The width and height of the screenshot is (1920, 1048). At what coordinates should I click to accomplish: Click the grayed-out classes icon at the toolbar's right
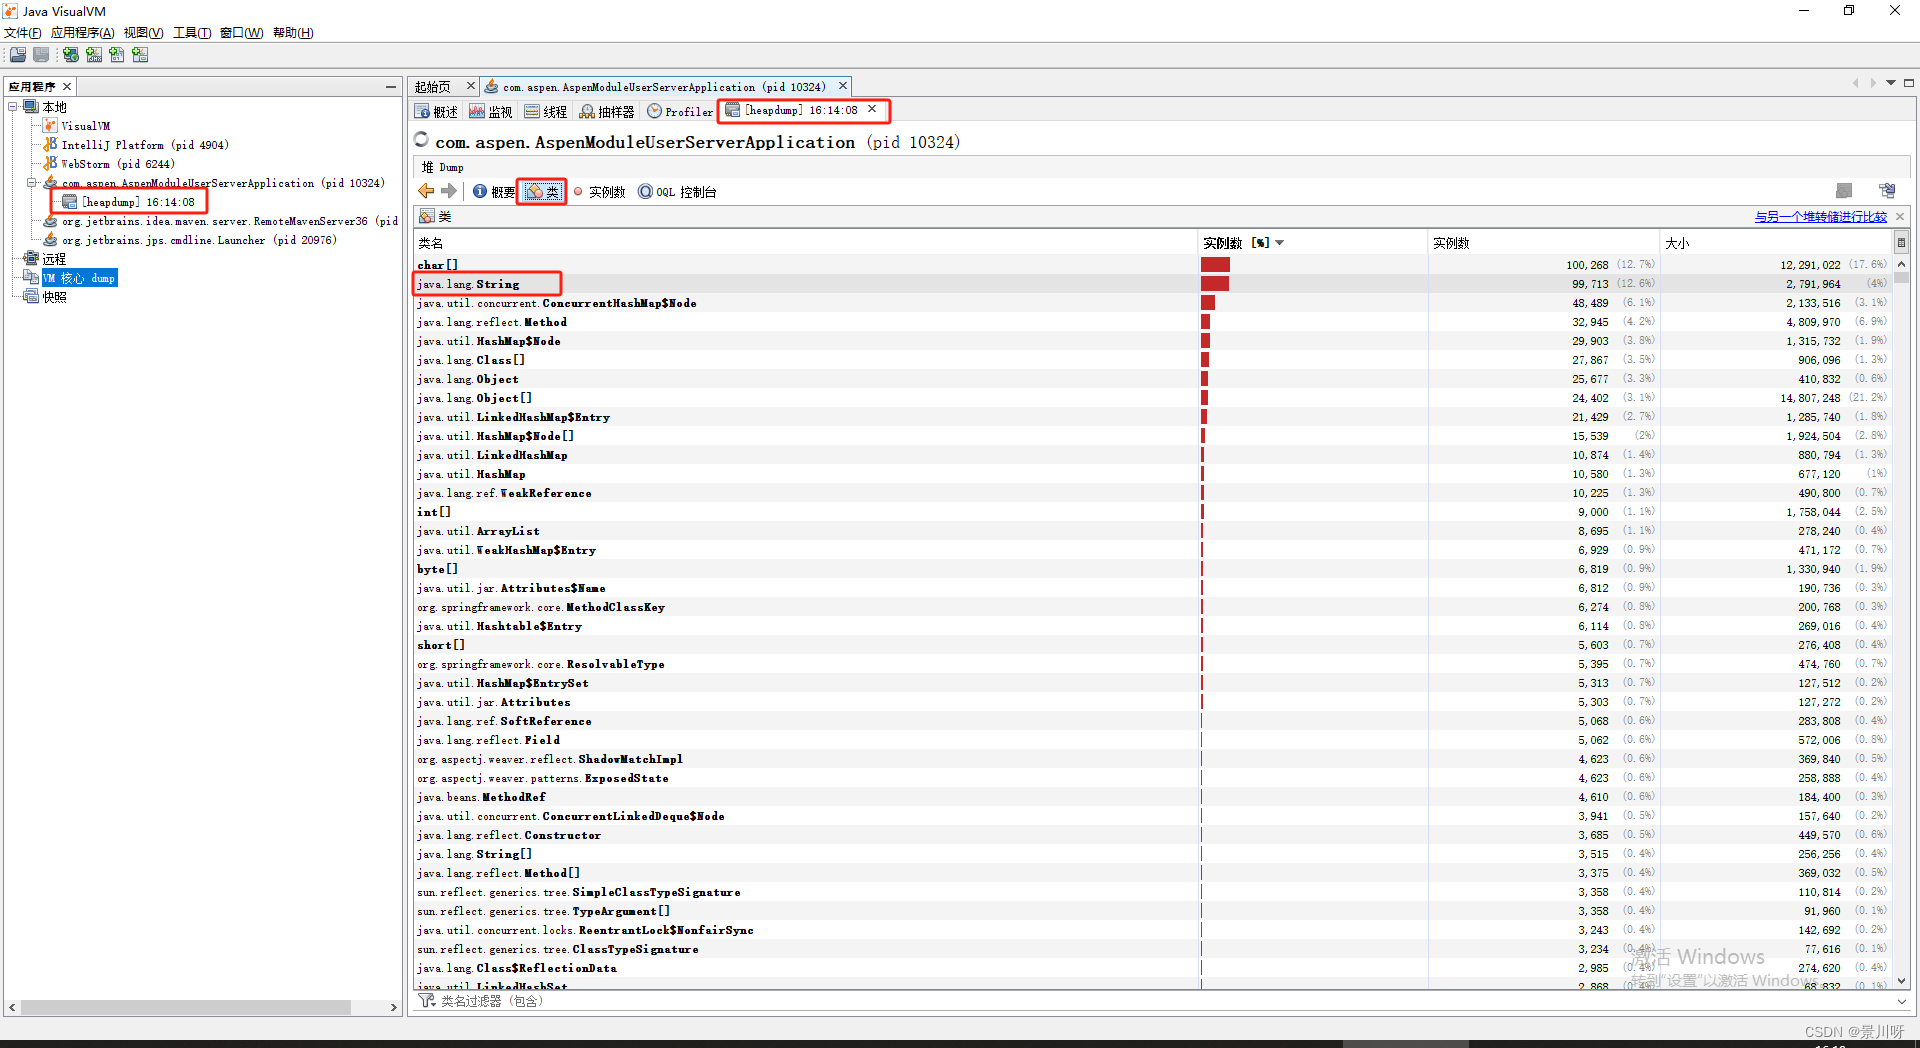pos(1845,191)
